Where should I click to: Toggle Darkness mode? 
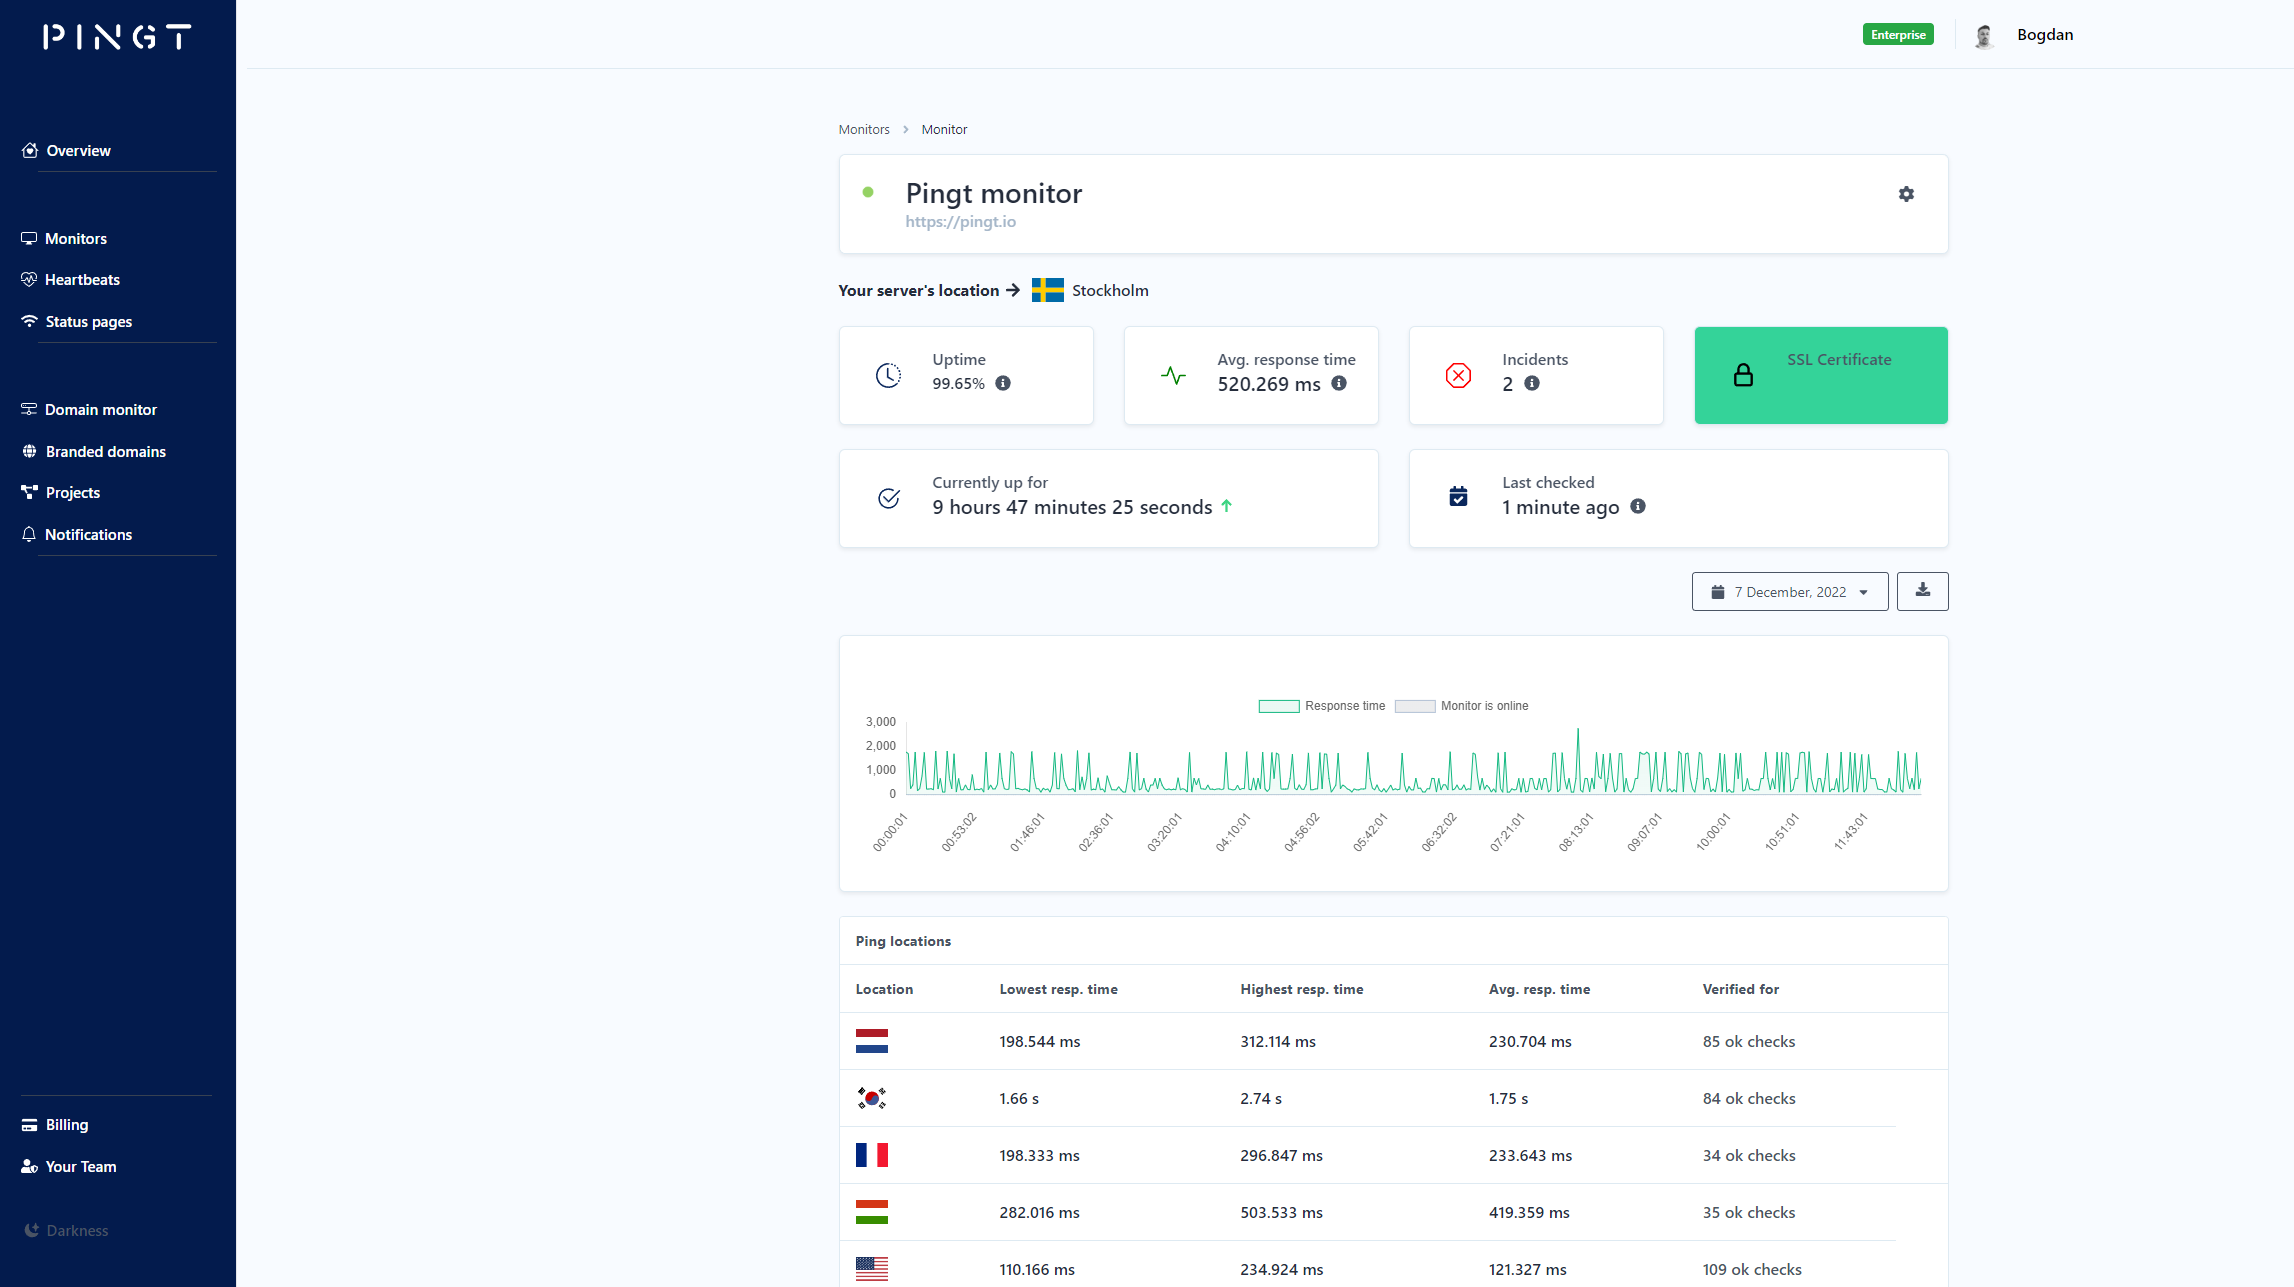click(66, 1230)
